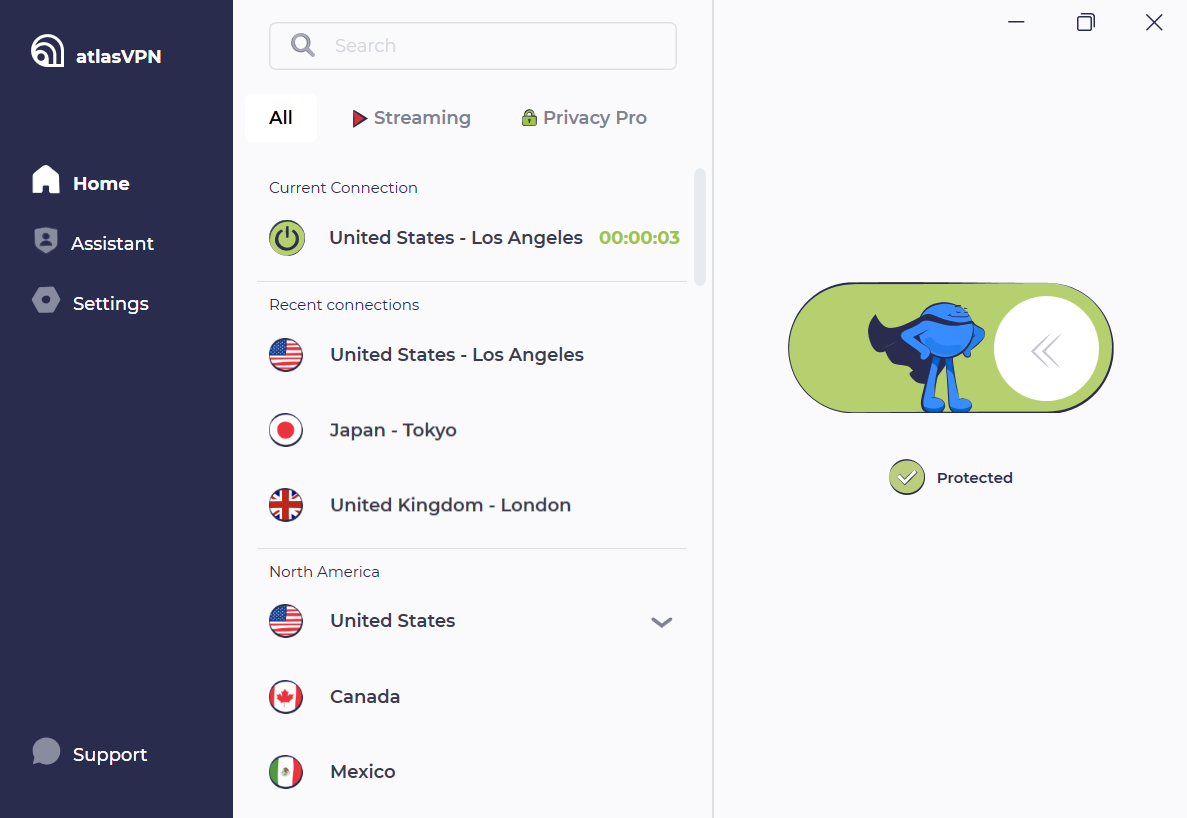Screen dimensions: 1187x818
Task: Open the Assistant shield icon
Action: (x=45, y=241)
